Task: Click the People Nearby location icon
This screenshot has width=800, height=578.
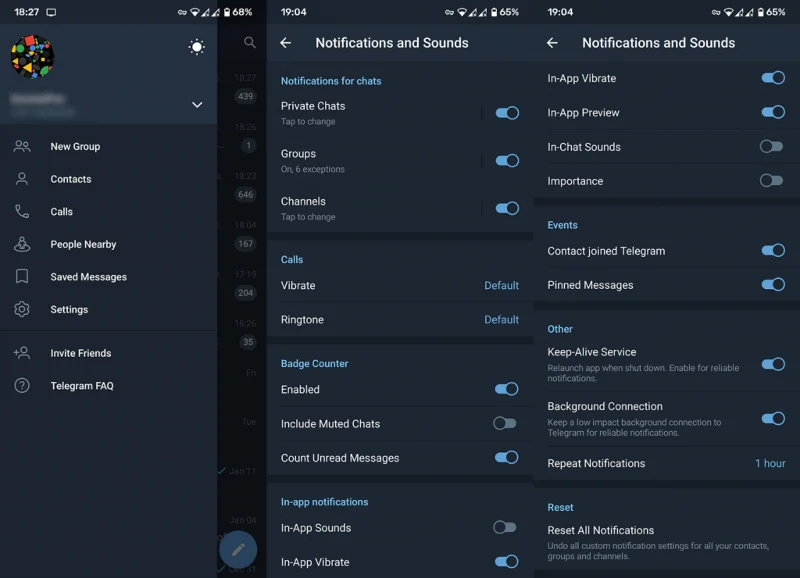Action: (22, 244)
